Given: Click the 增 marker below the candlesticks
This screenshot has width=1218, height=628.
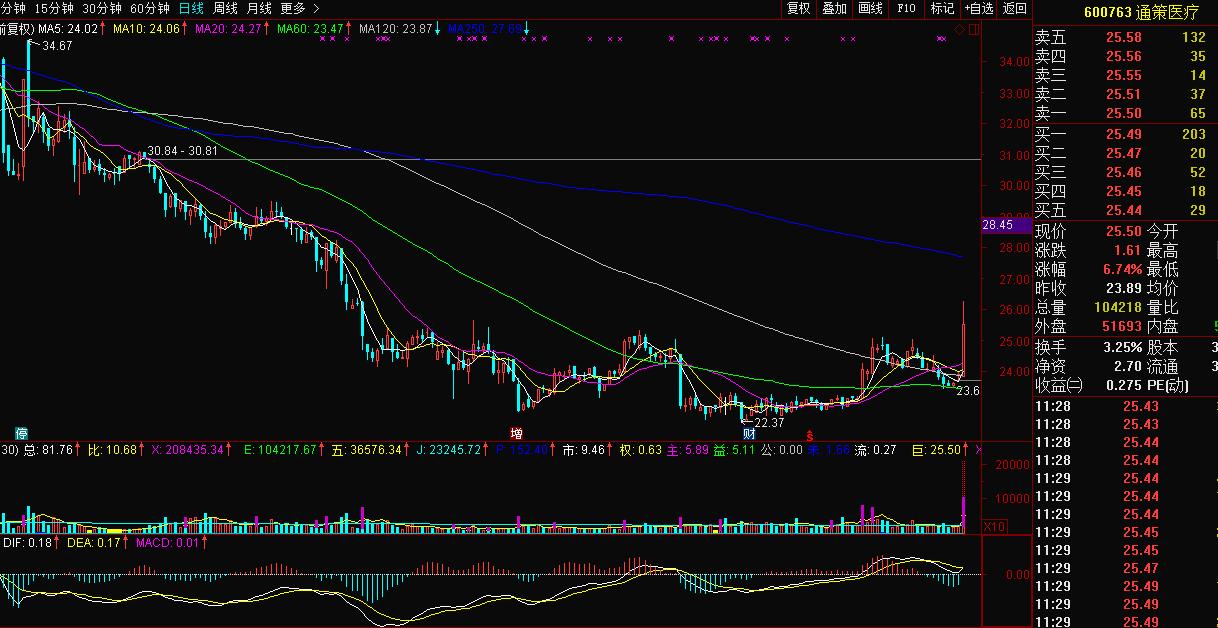Looking at the screenshot, I should [x=516, y=433].
